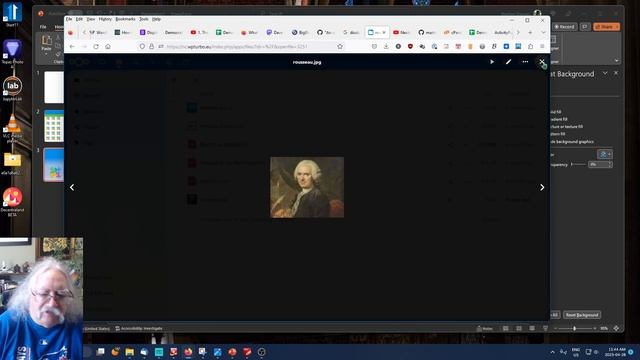Select slide 1 thumbnail in PowerPoint
Image resolution: width=640 pixels, height=360 pixels.
pos(54,87)
